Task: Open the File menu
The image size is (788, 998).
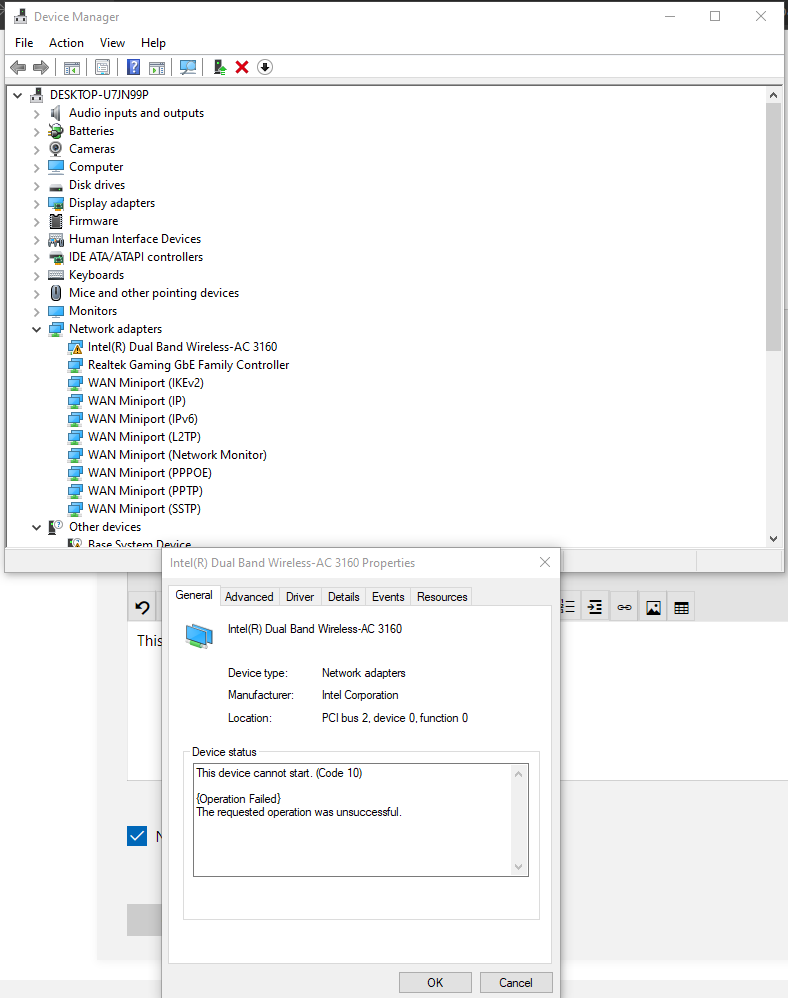Action: coord(24,43)
